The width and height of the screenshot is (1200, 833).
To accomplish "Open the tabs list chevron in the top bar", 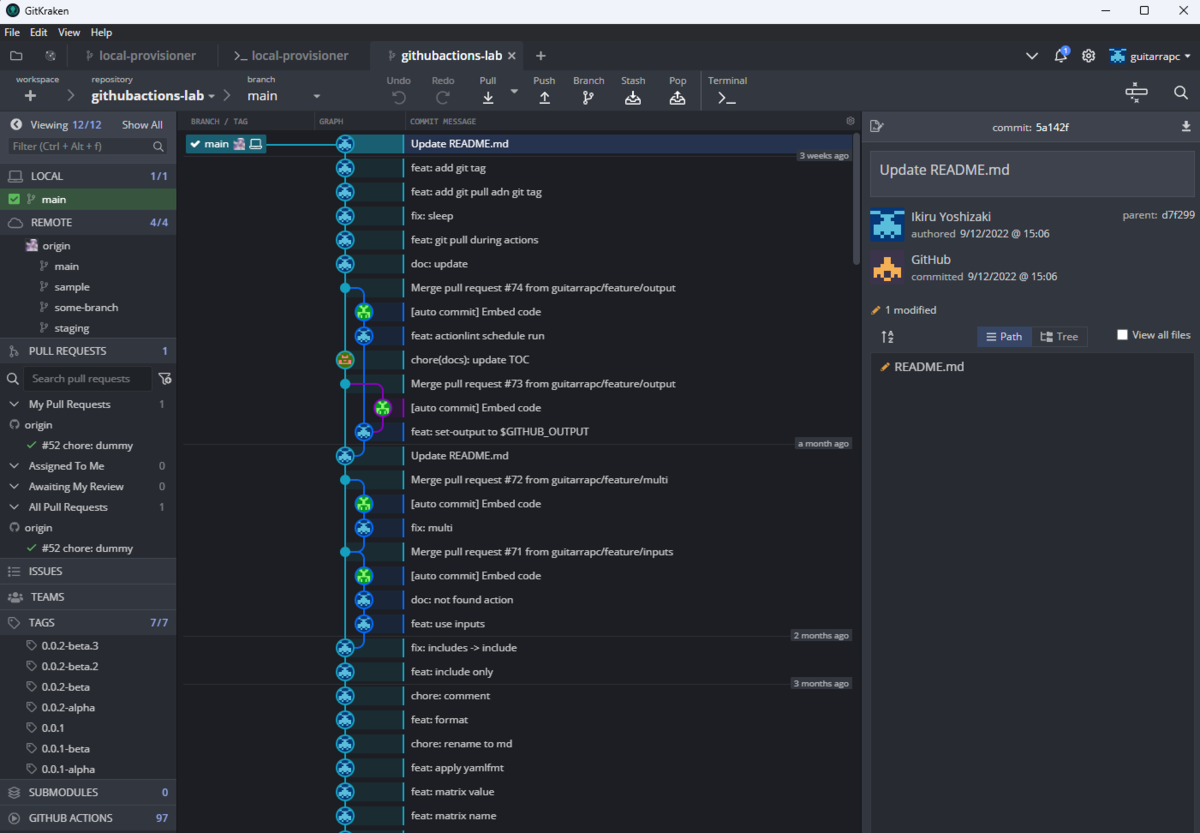I will 1032,56.
